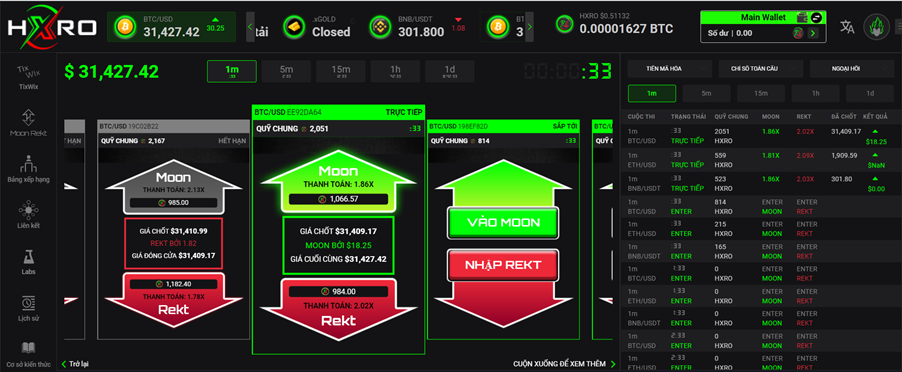
Task: Click the HXRO token price icon
Action: (x=565, y=25)
